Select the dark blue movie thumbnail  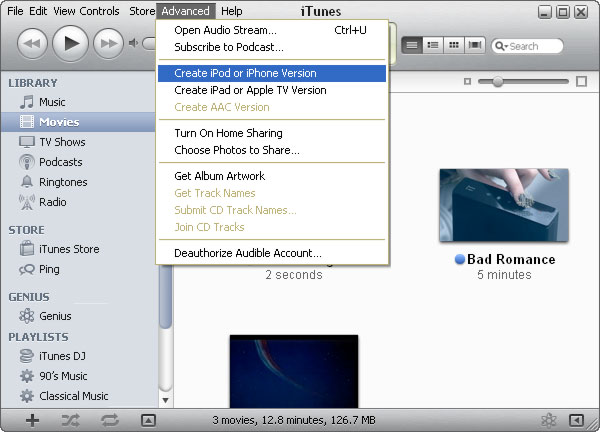(x=294, y=371)
